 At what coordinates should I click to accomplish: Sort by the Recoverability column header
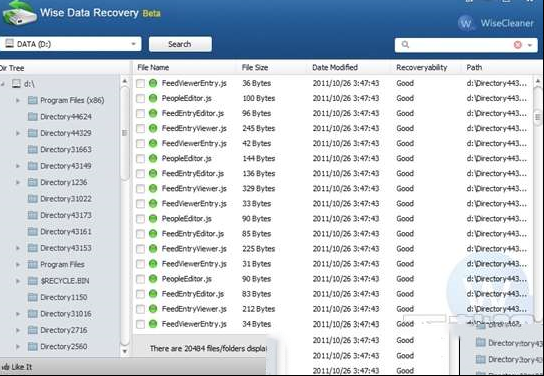click(x=422, y=68)
